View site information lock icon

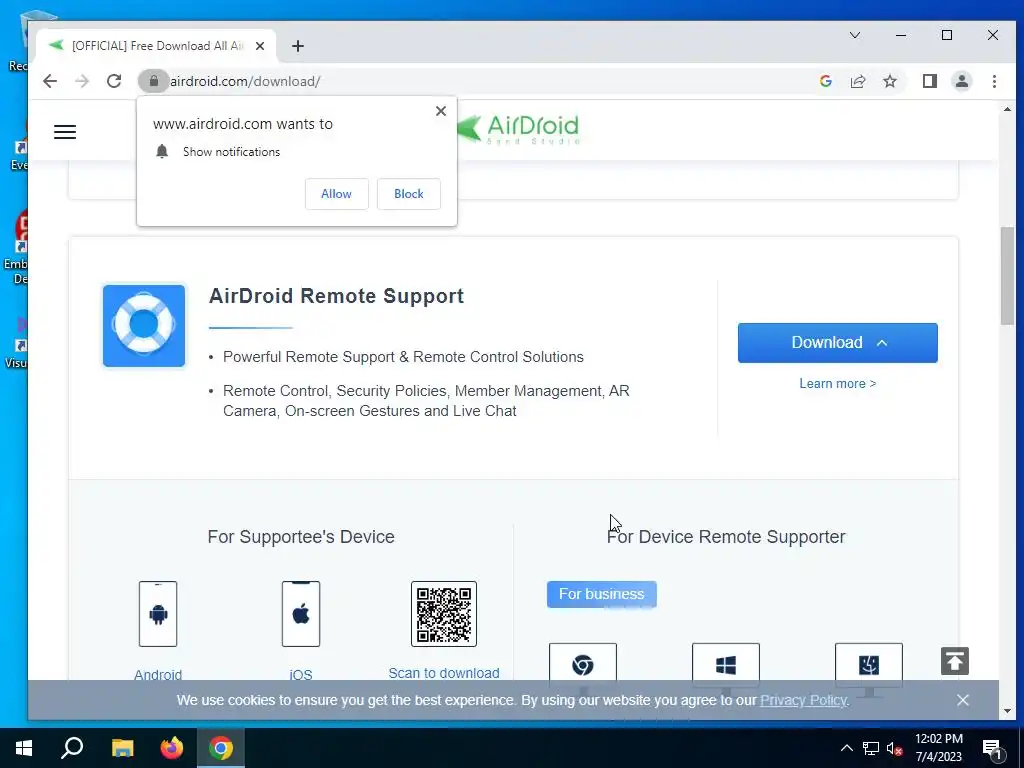pos(154,81)
